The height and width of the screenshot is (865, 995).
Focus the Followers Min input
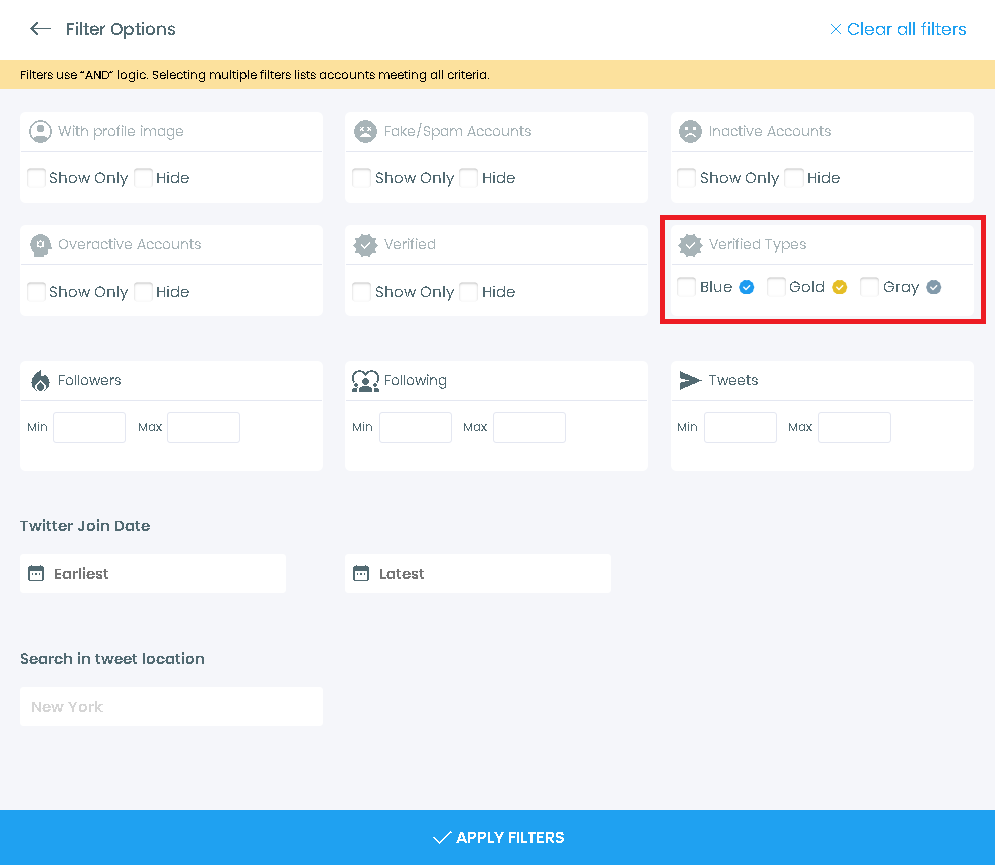tap(89, 428)
